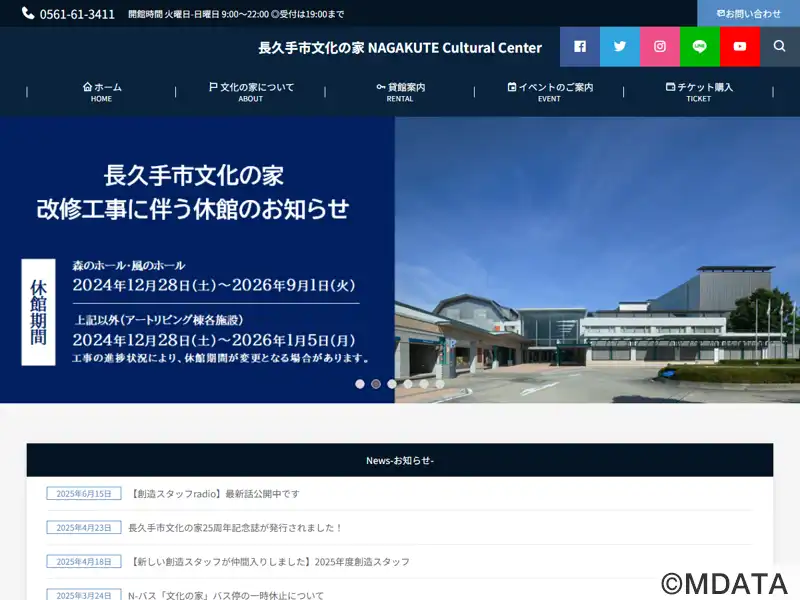Open チケット購入 TICKET menu
The width and height of the screenshot is (800, 600).
click(698, 92)
